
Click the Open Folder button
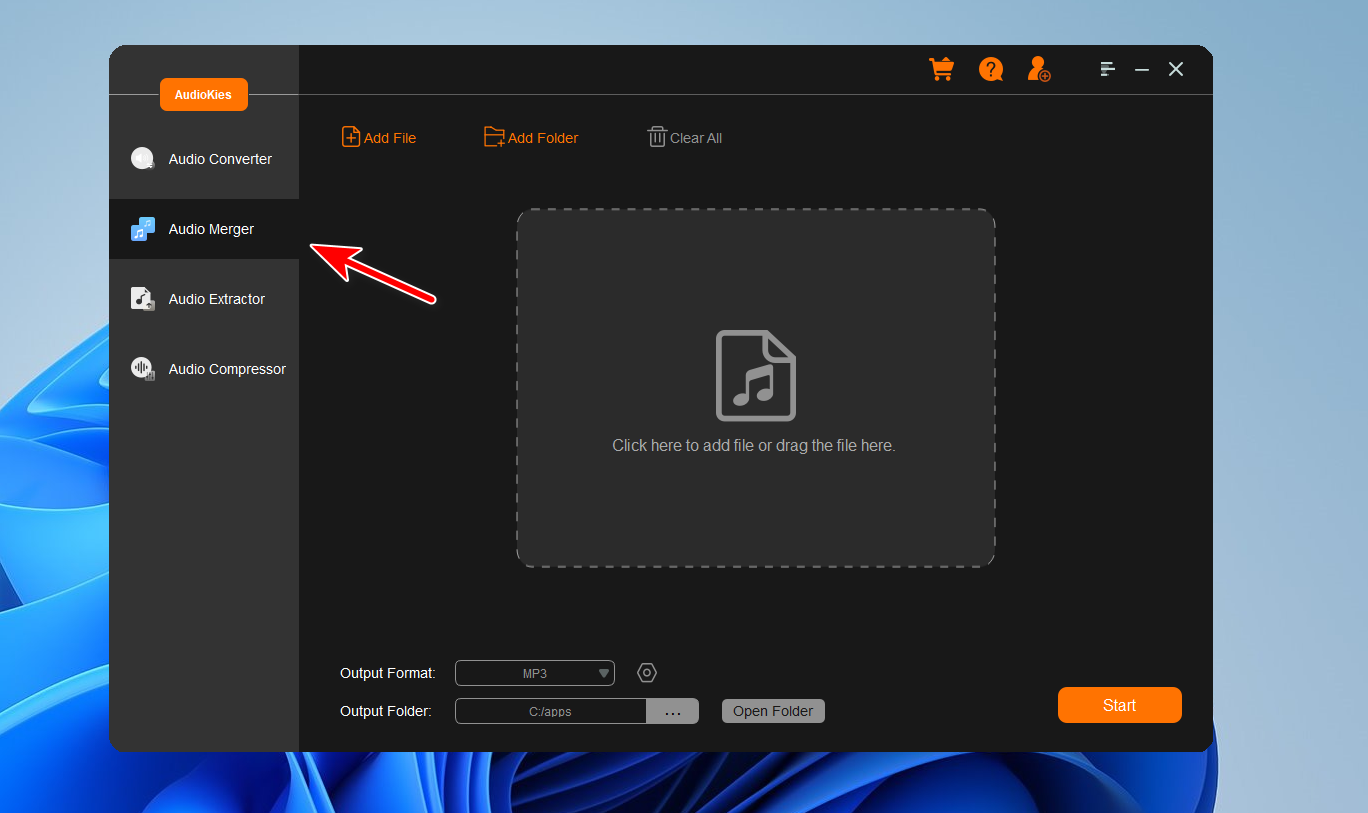coord(773,711)
